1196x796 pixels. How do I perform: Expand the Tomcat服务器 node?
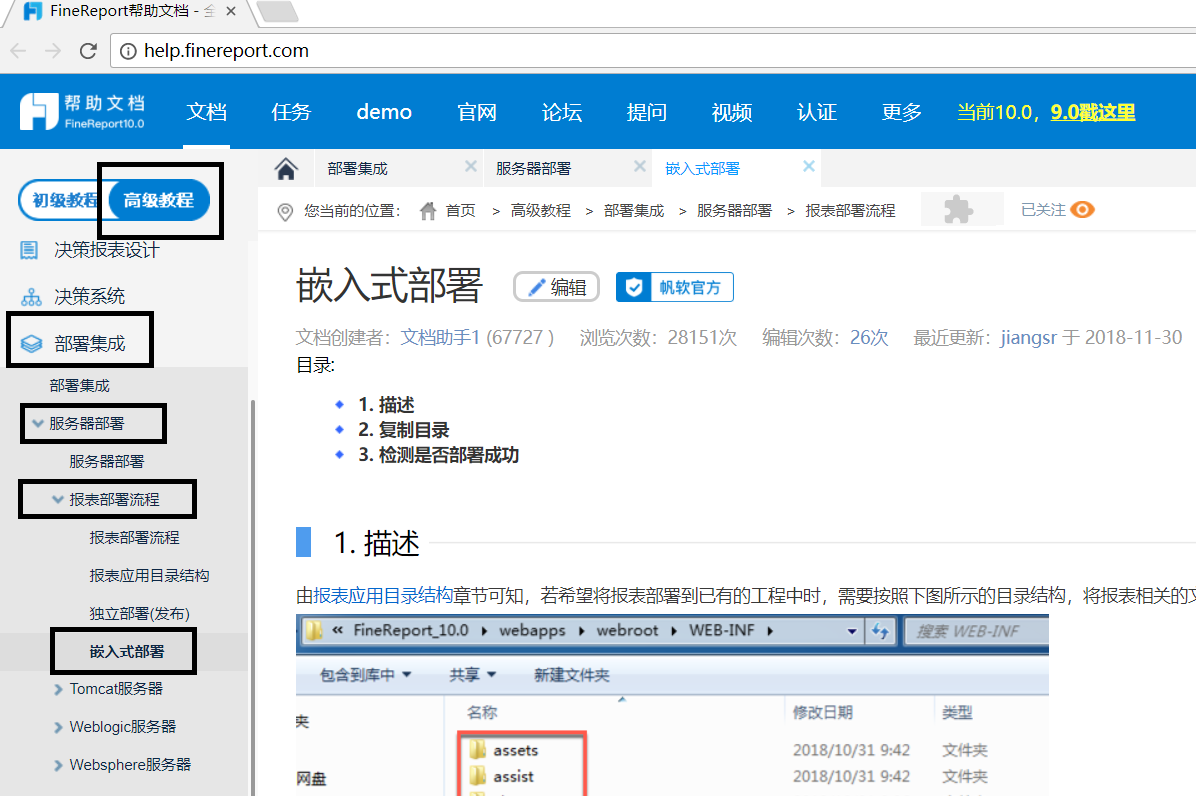tap(58, 689)
